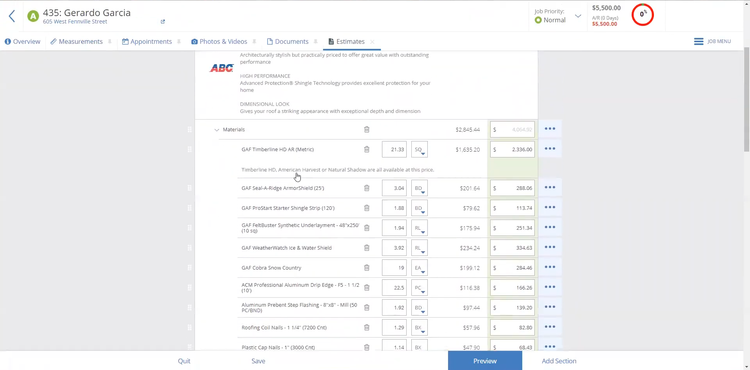Click the Quit button
750x370 pixels.
pos(184,361)
